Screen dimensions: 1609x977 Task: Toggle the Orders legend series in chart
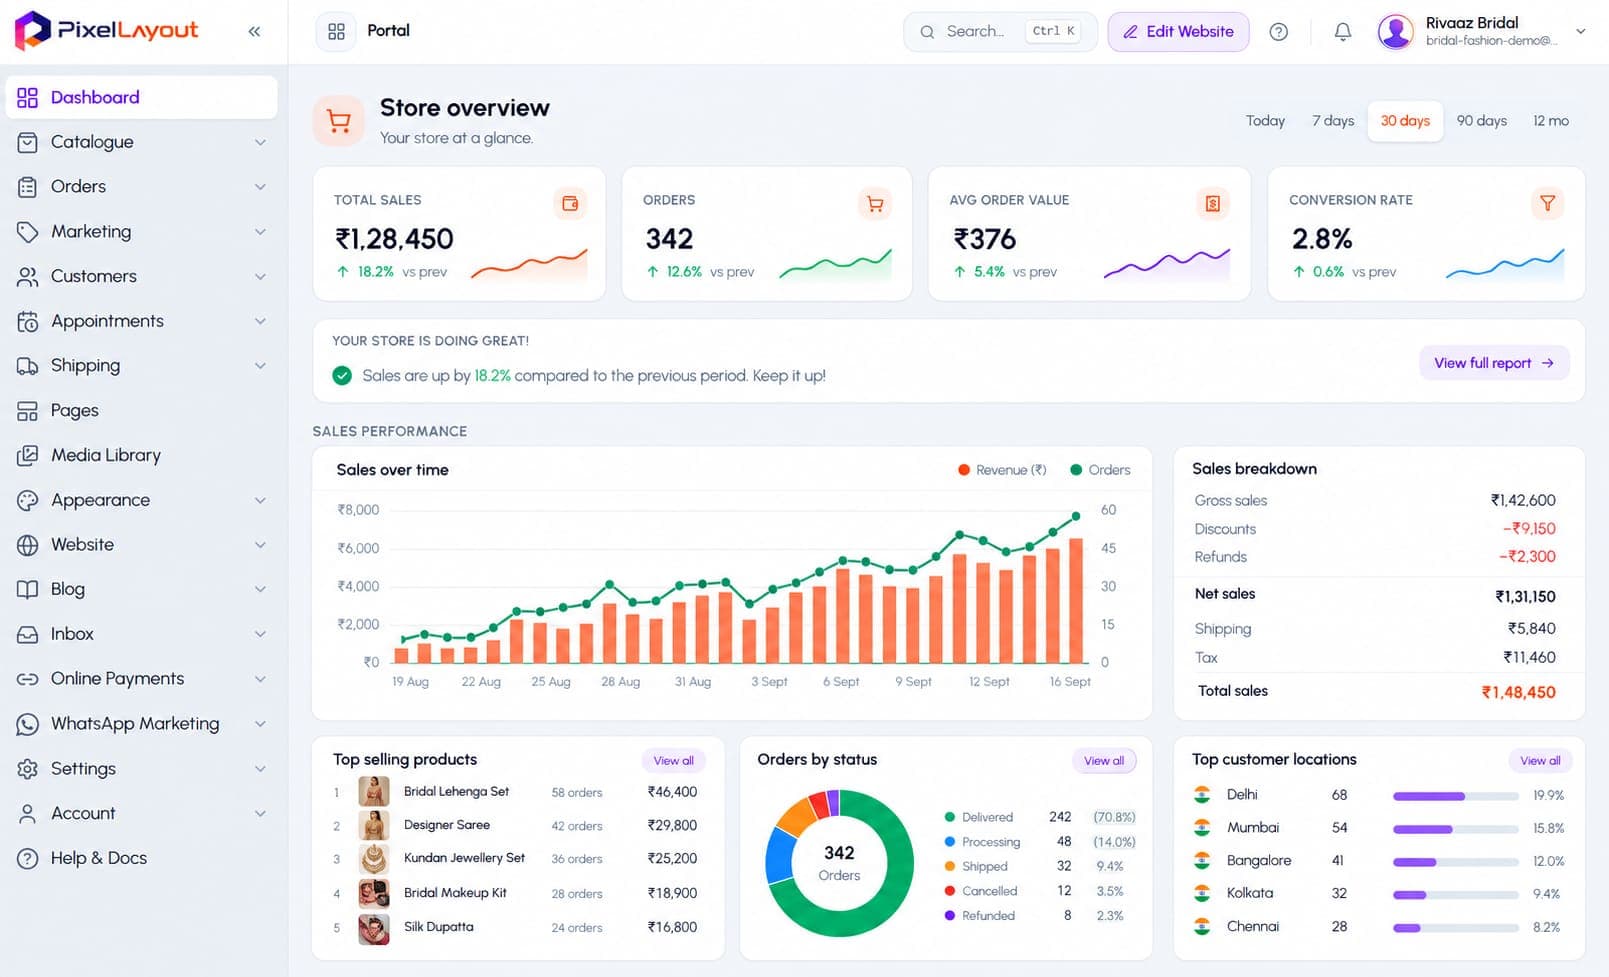[x=1100, y=470]
